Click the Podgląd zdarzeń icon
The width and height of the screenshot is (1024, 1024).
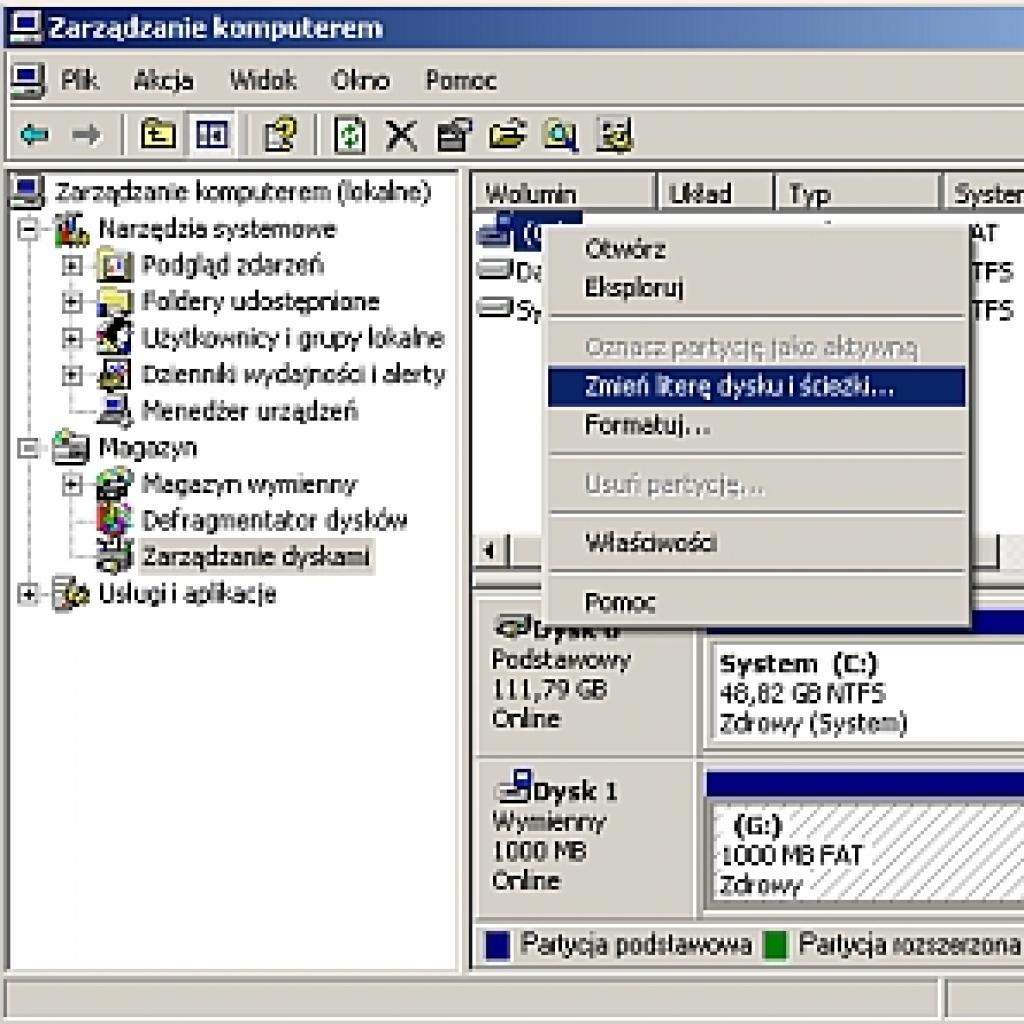coord(115,266)
